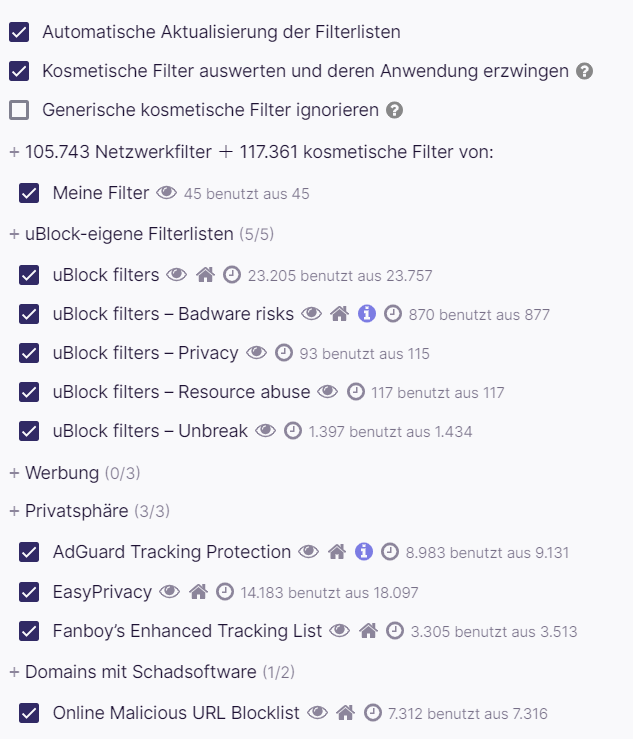
Task: Uncheck uBlock filters – Unbreak list
Action: coord(29,431)
